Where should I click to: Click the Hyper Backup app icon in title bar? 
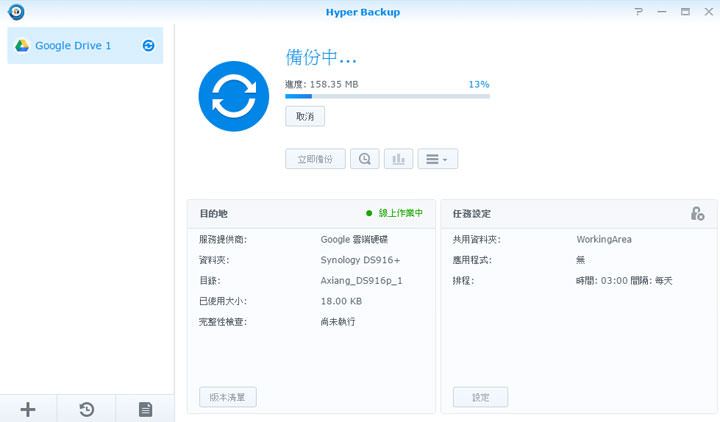[x=14, y=12]
